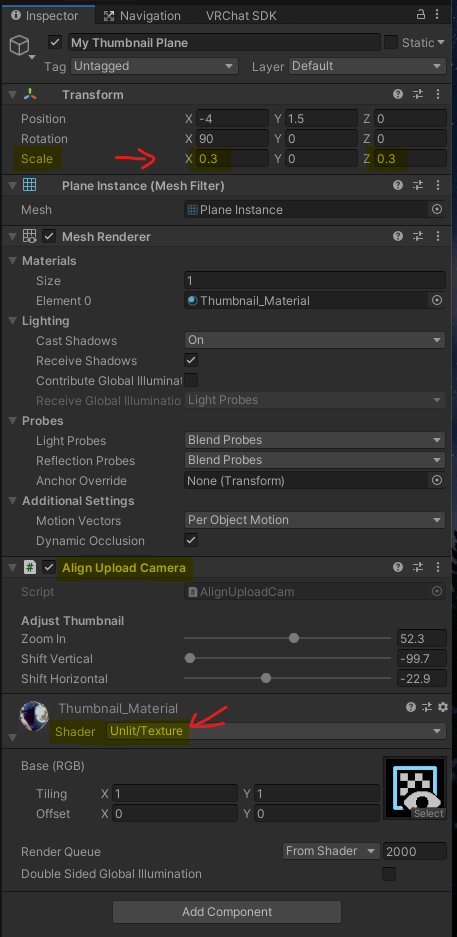Uncheck Receive Shadows

191,360
